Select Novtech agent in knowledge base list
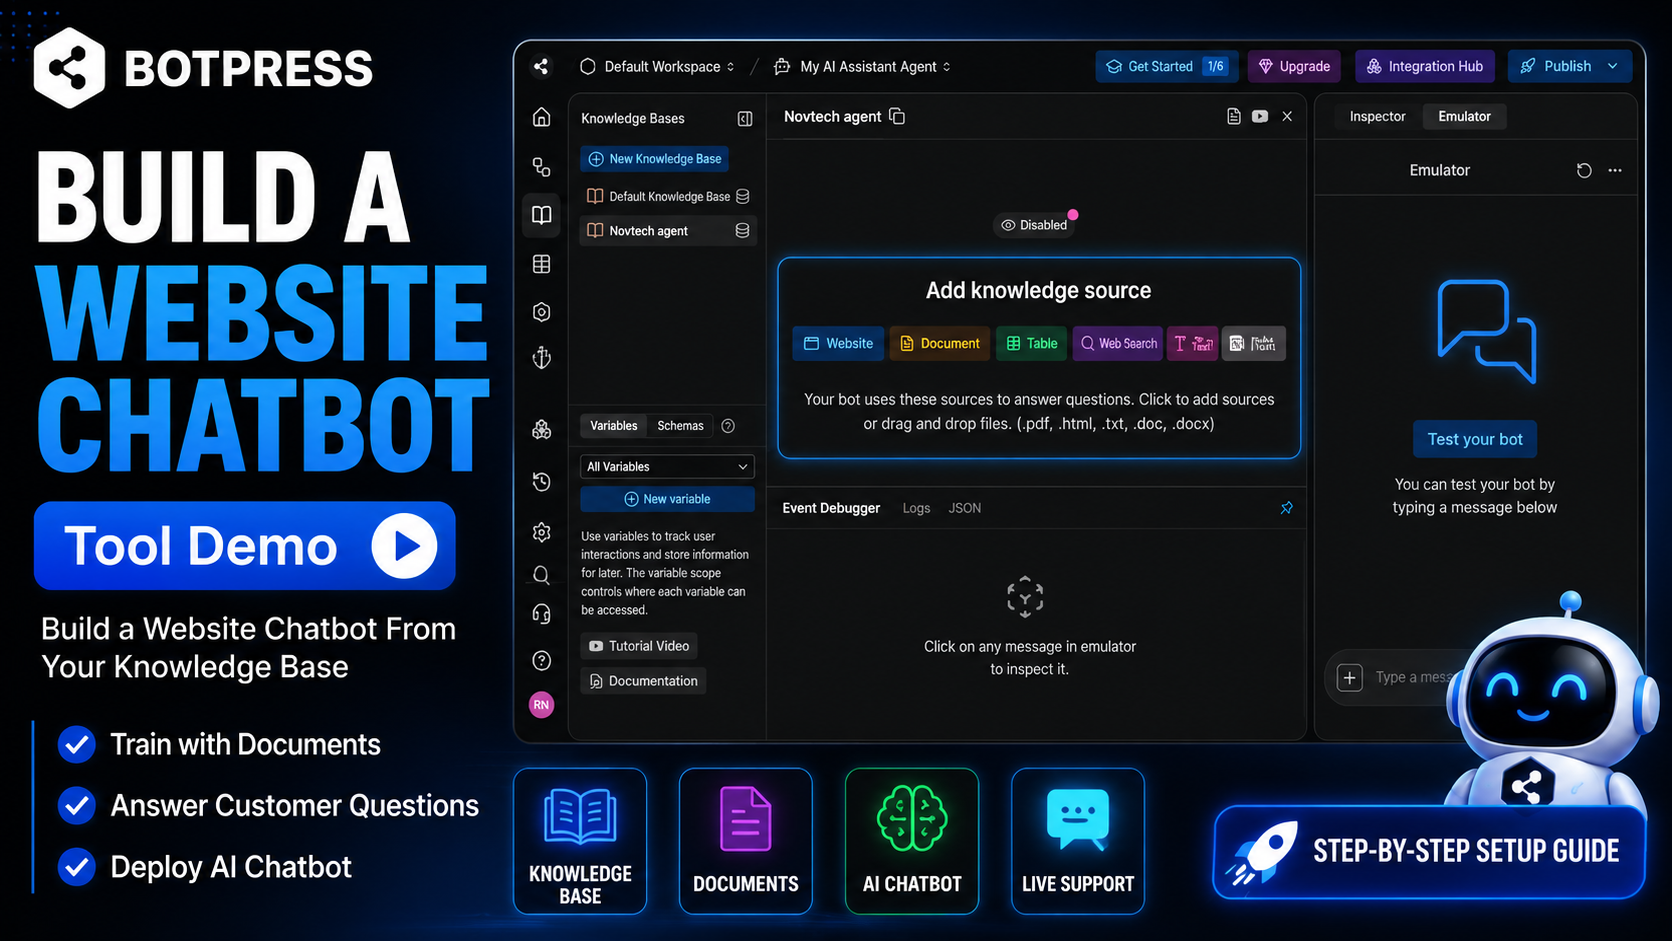Image resolution: width=1672 pixels, height=941 pixels. [667, 231]
